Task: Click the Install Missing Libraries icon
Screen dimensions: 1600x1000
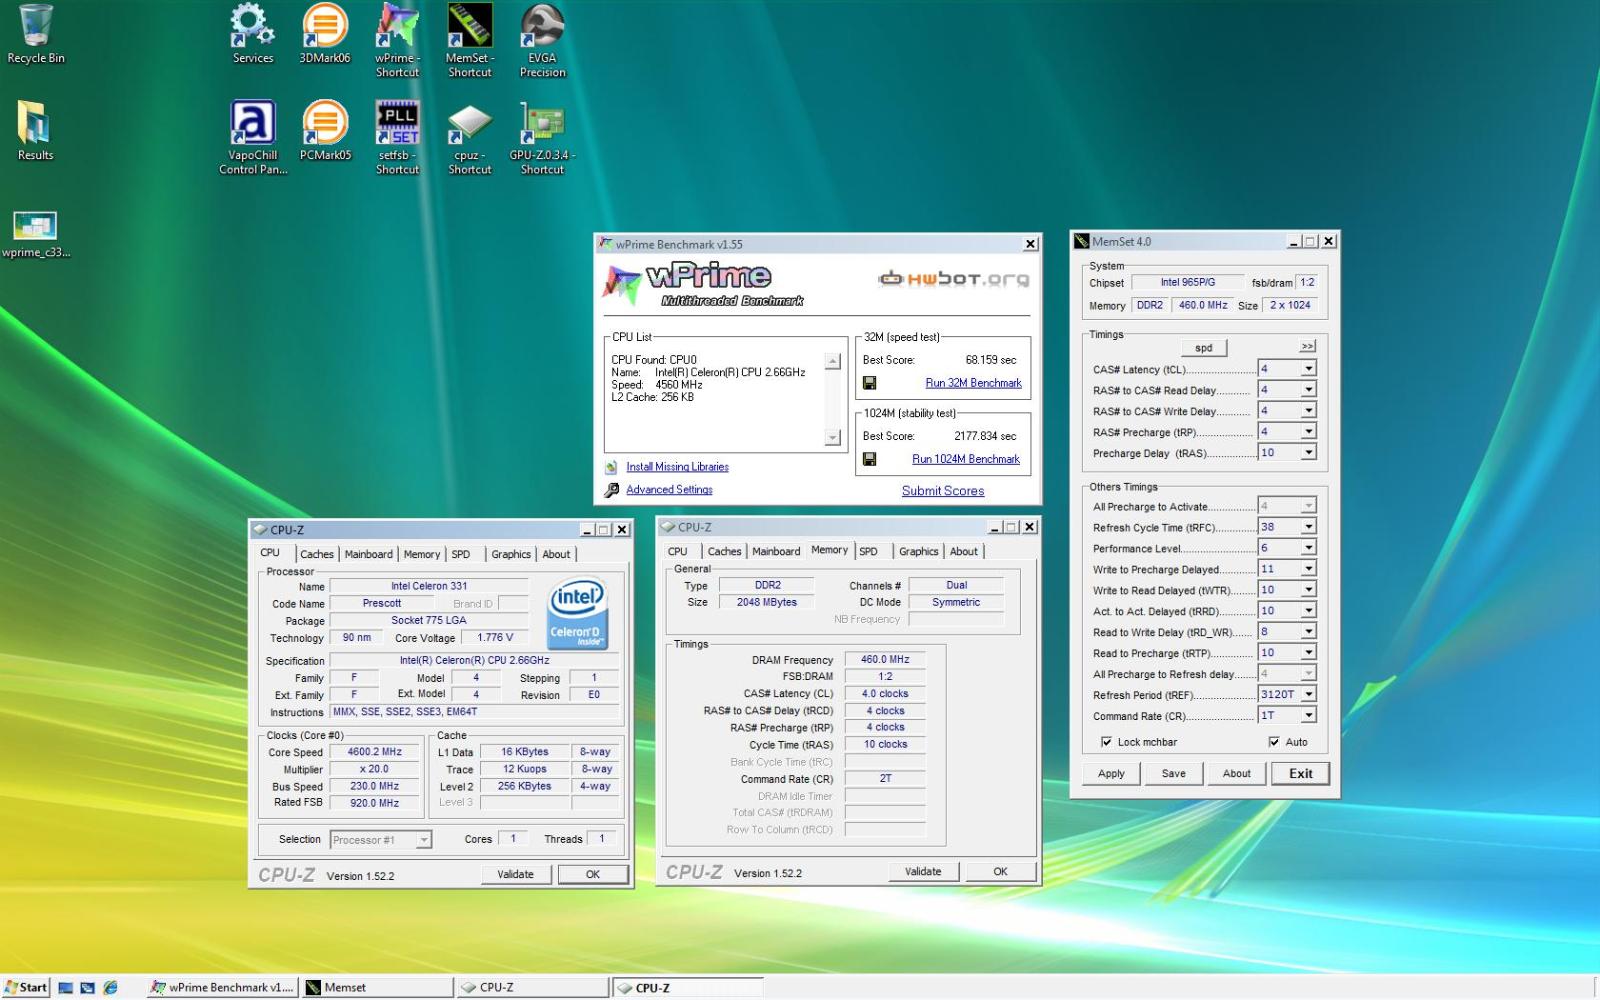Action: [x=611, y=467]
